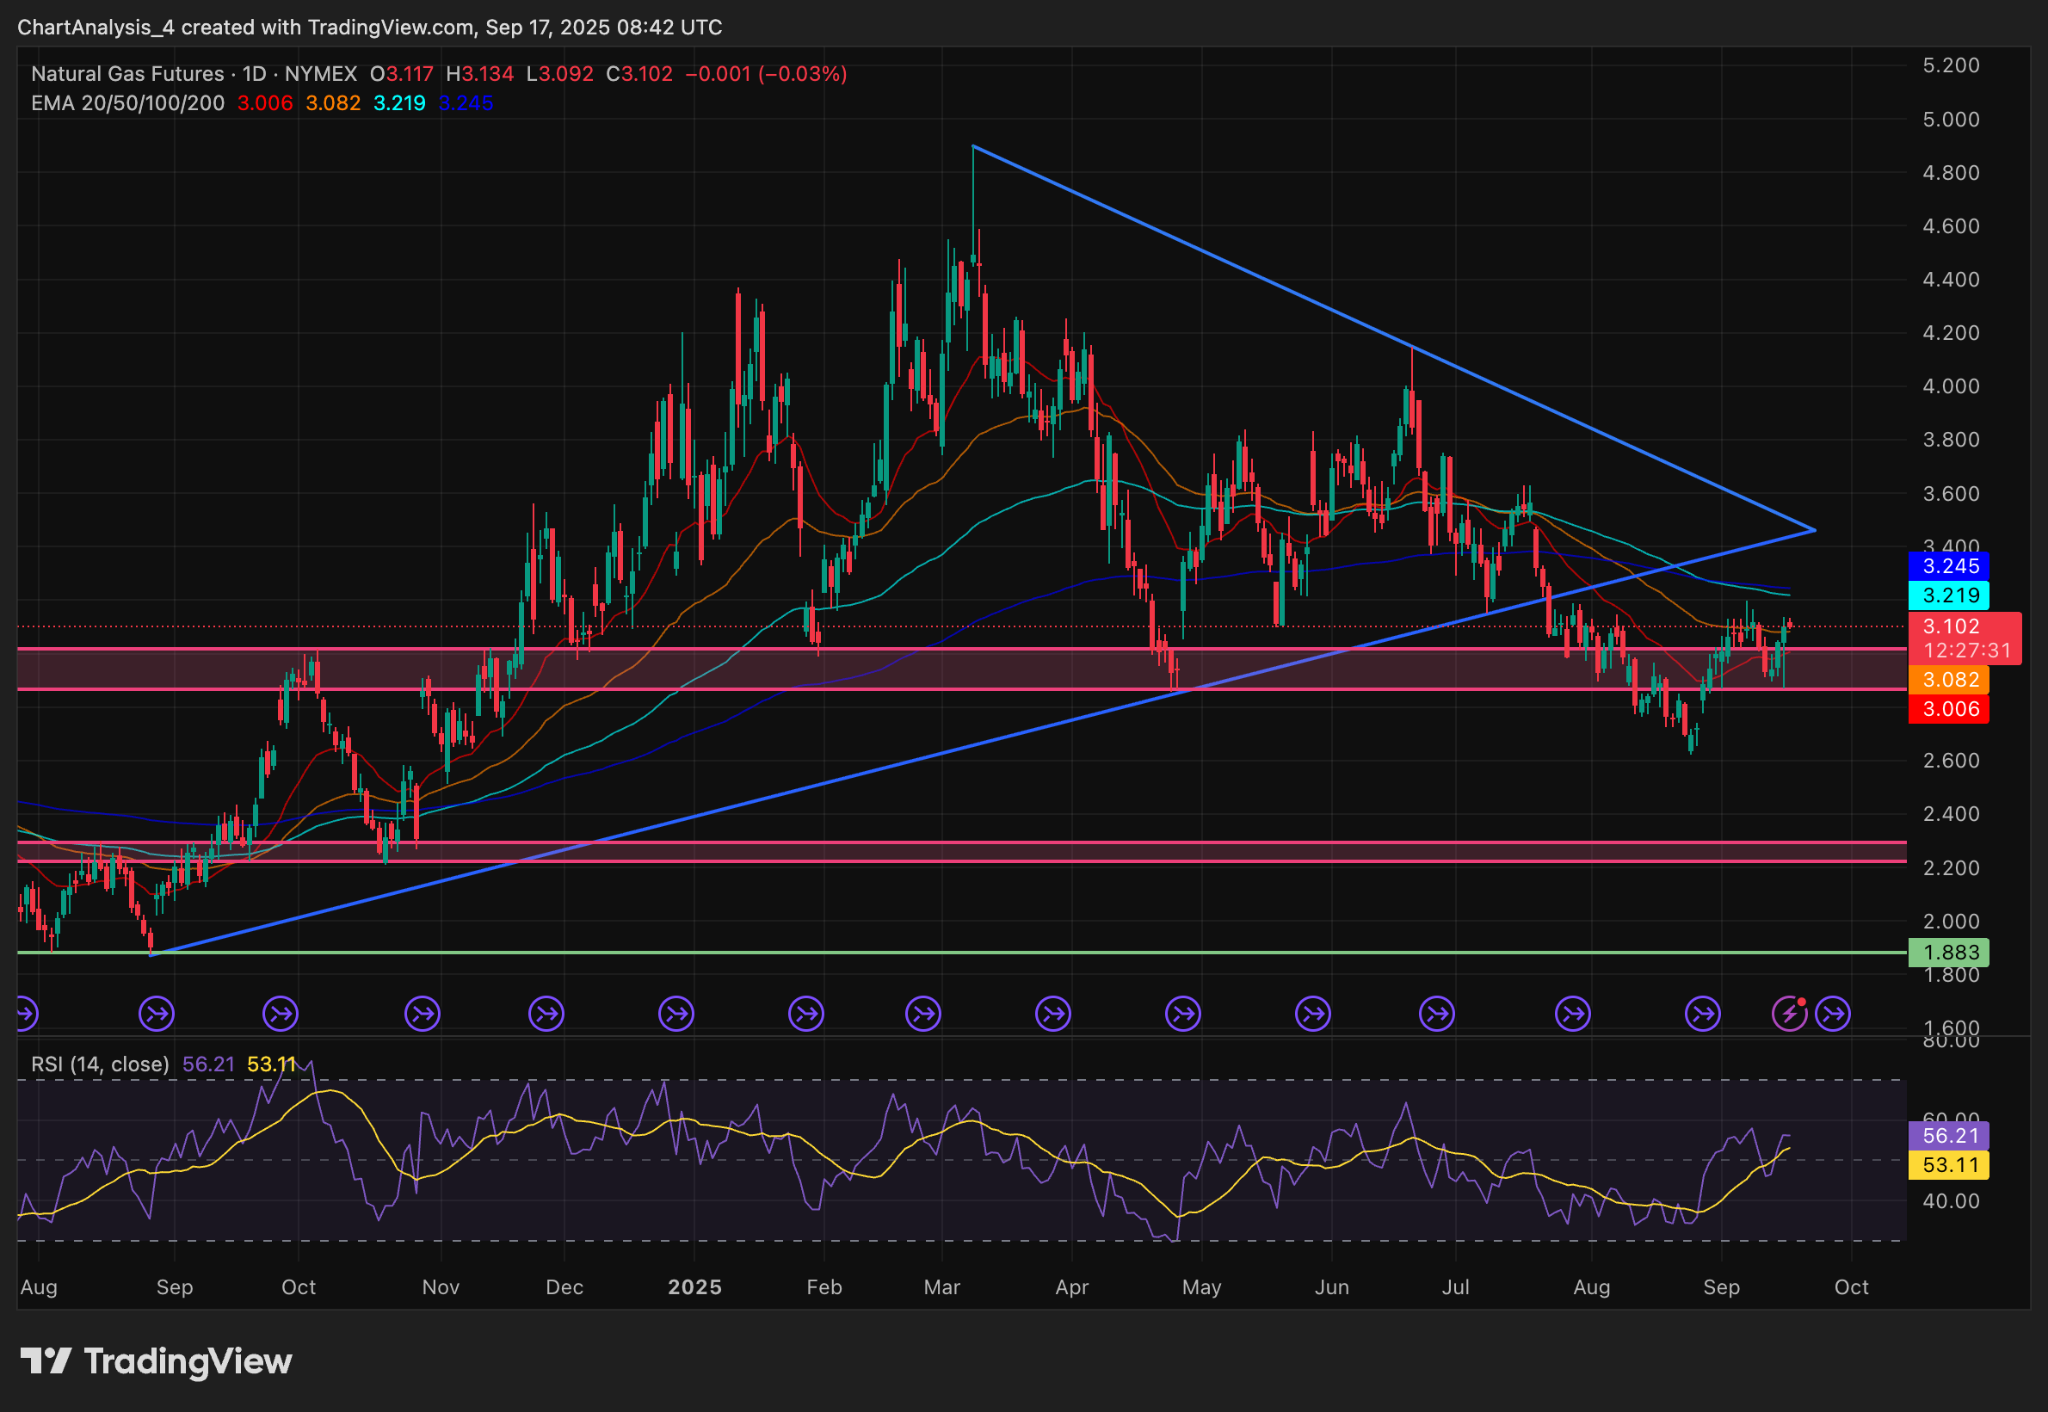Click the red 3.006 EMA price label
Viewport: 2048px width, 1412px height.
click(x=1949, y=709)
